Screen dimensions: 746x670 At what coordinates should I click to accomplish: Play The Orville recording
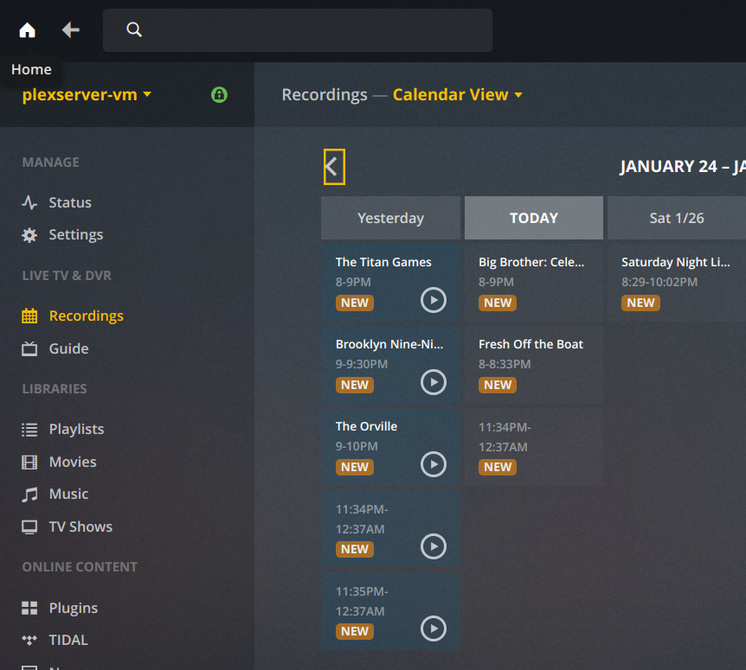[433, 464]
